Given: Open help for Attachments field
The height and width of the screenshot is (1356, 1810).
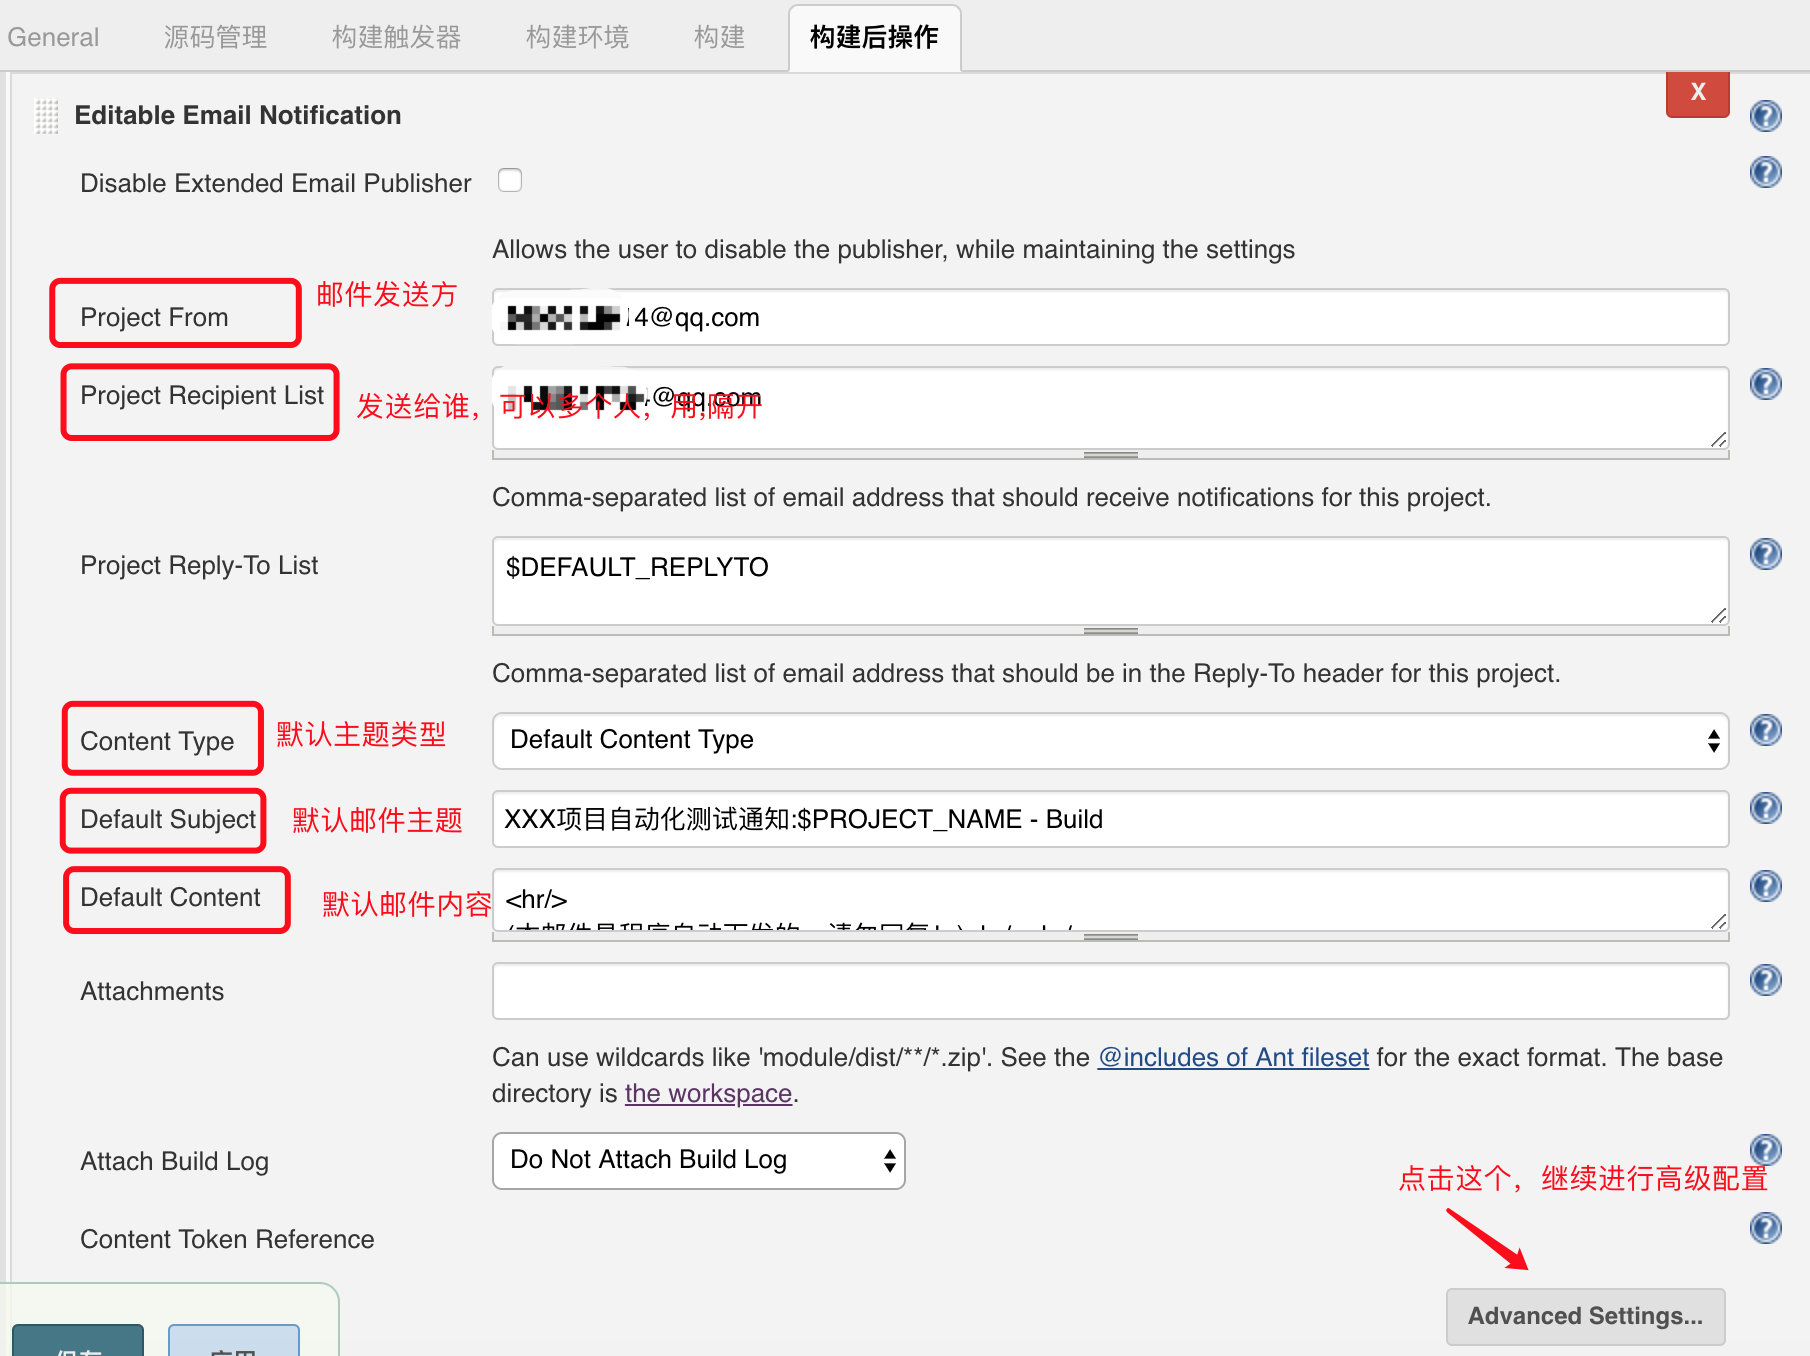Looking at the screenshot, I should tap(1766, 980).
